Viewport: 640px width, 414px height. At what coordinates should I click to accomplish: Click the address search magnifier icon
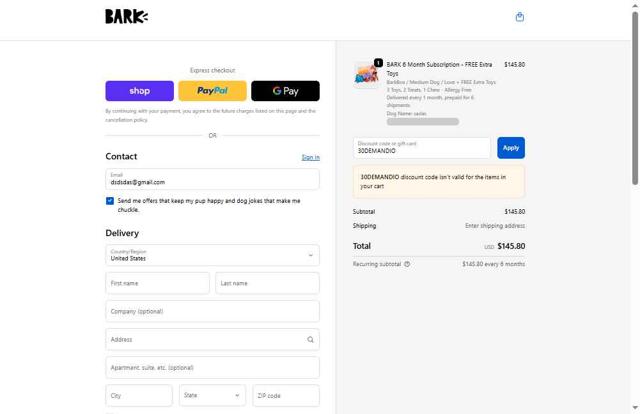(x=310, y=339)
